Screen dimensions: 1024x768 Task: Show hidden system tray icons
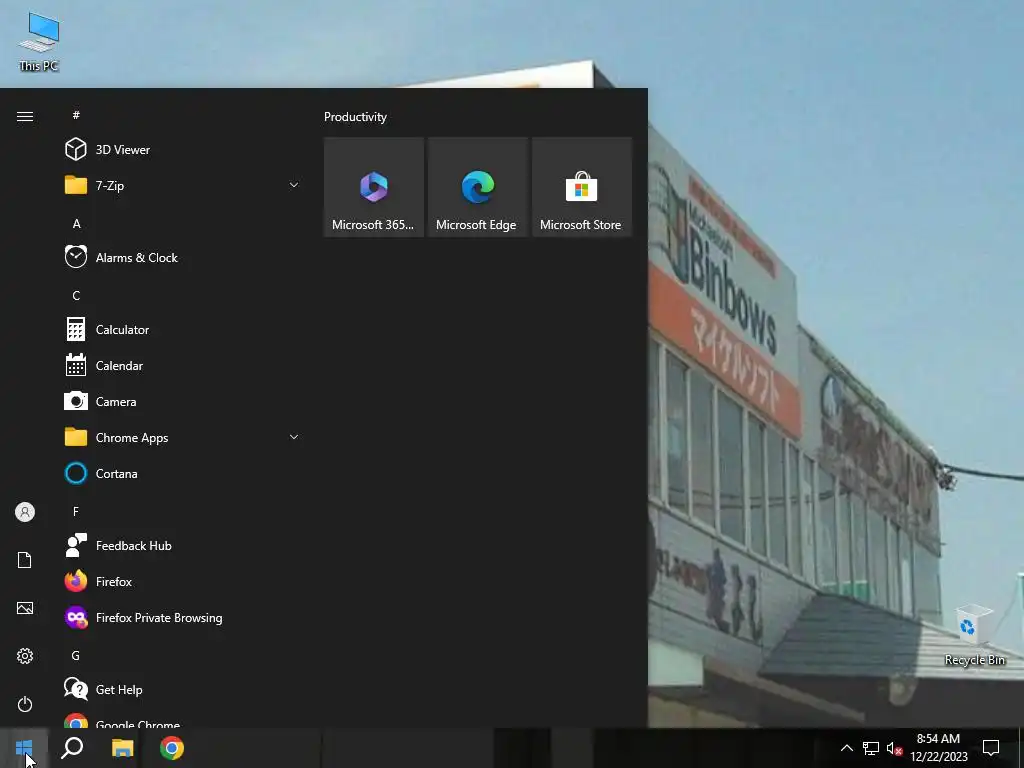pyautogui.click(x=846, y=748)
